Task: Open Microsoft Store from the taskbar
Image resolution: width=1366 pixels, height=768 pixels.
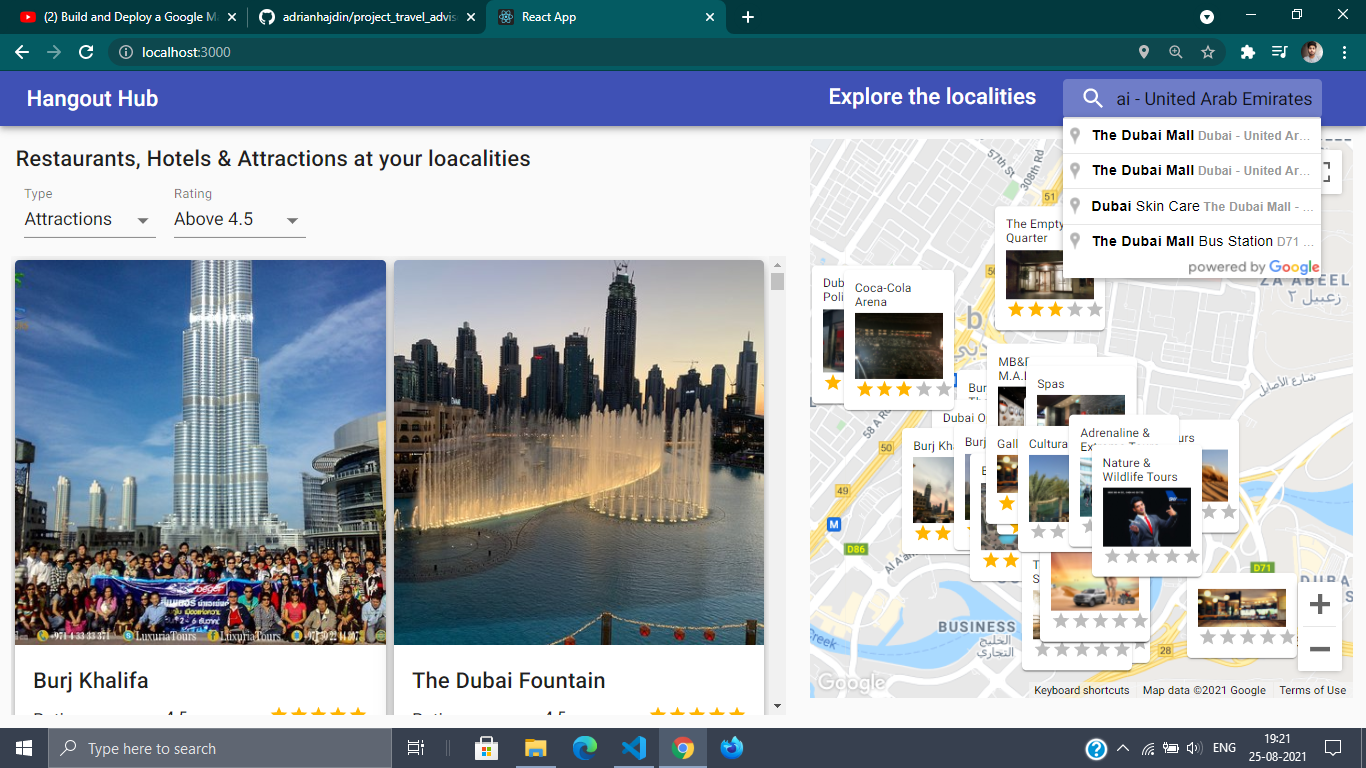Action: pos(486,748)
